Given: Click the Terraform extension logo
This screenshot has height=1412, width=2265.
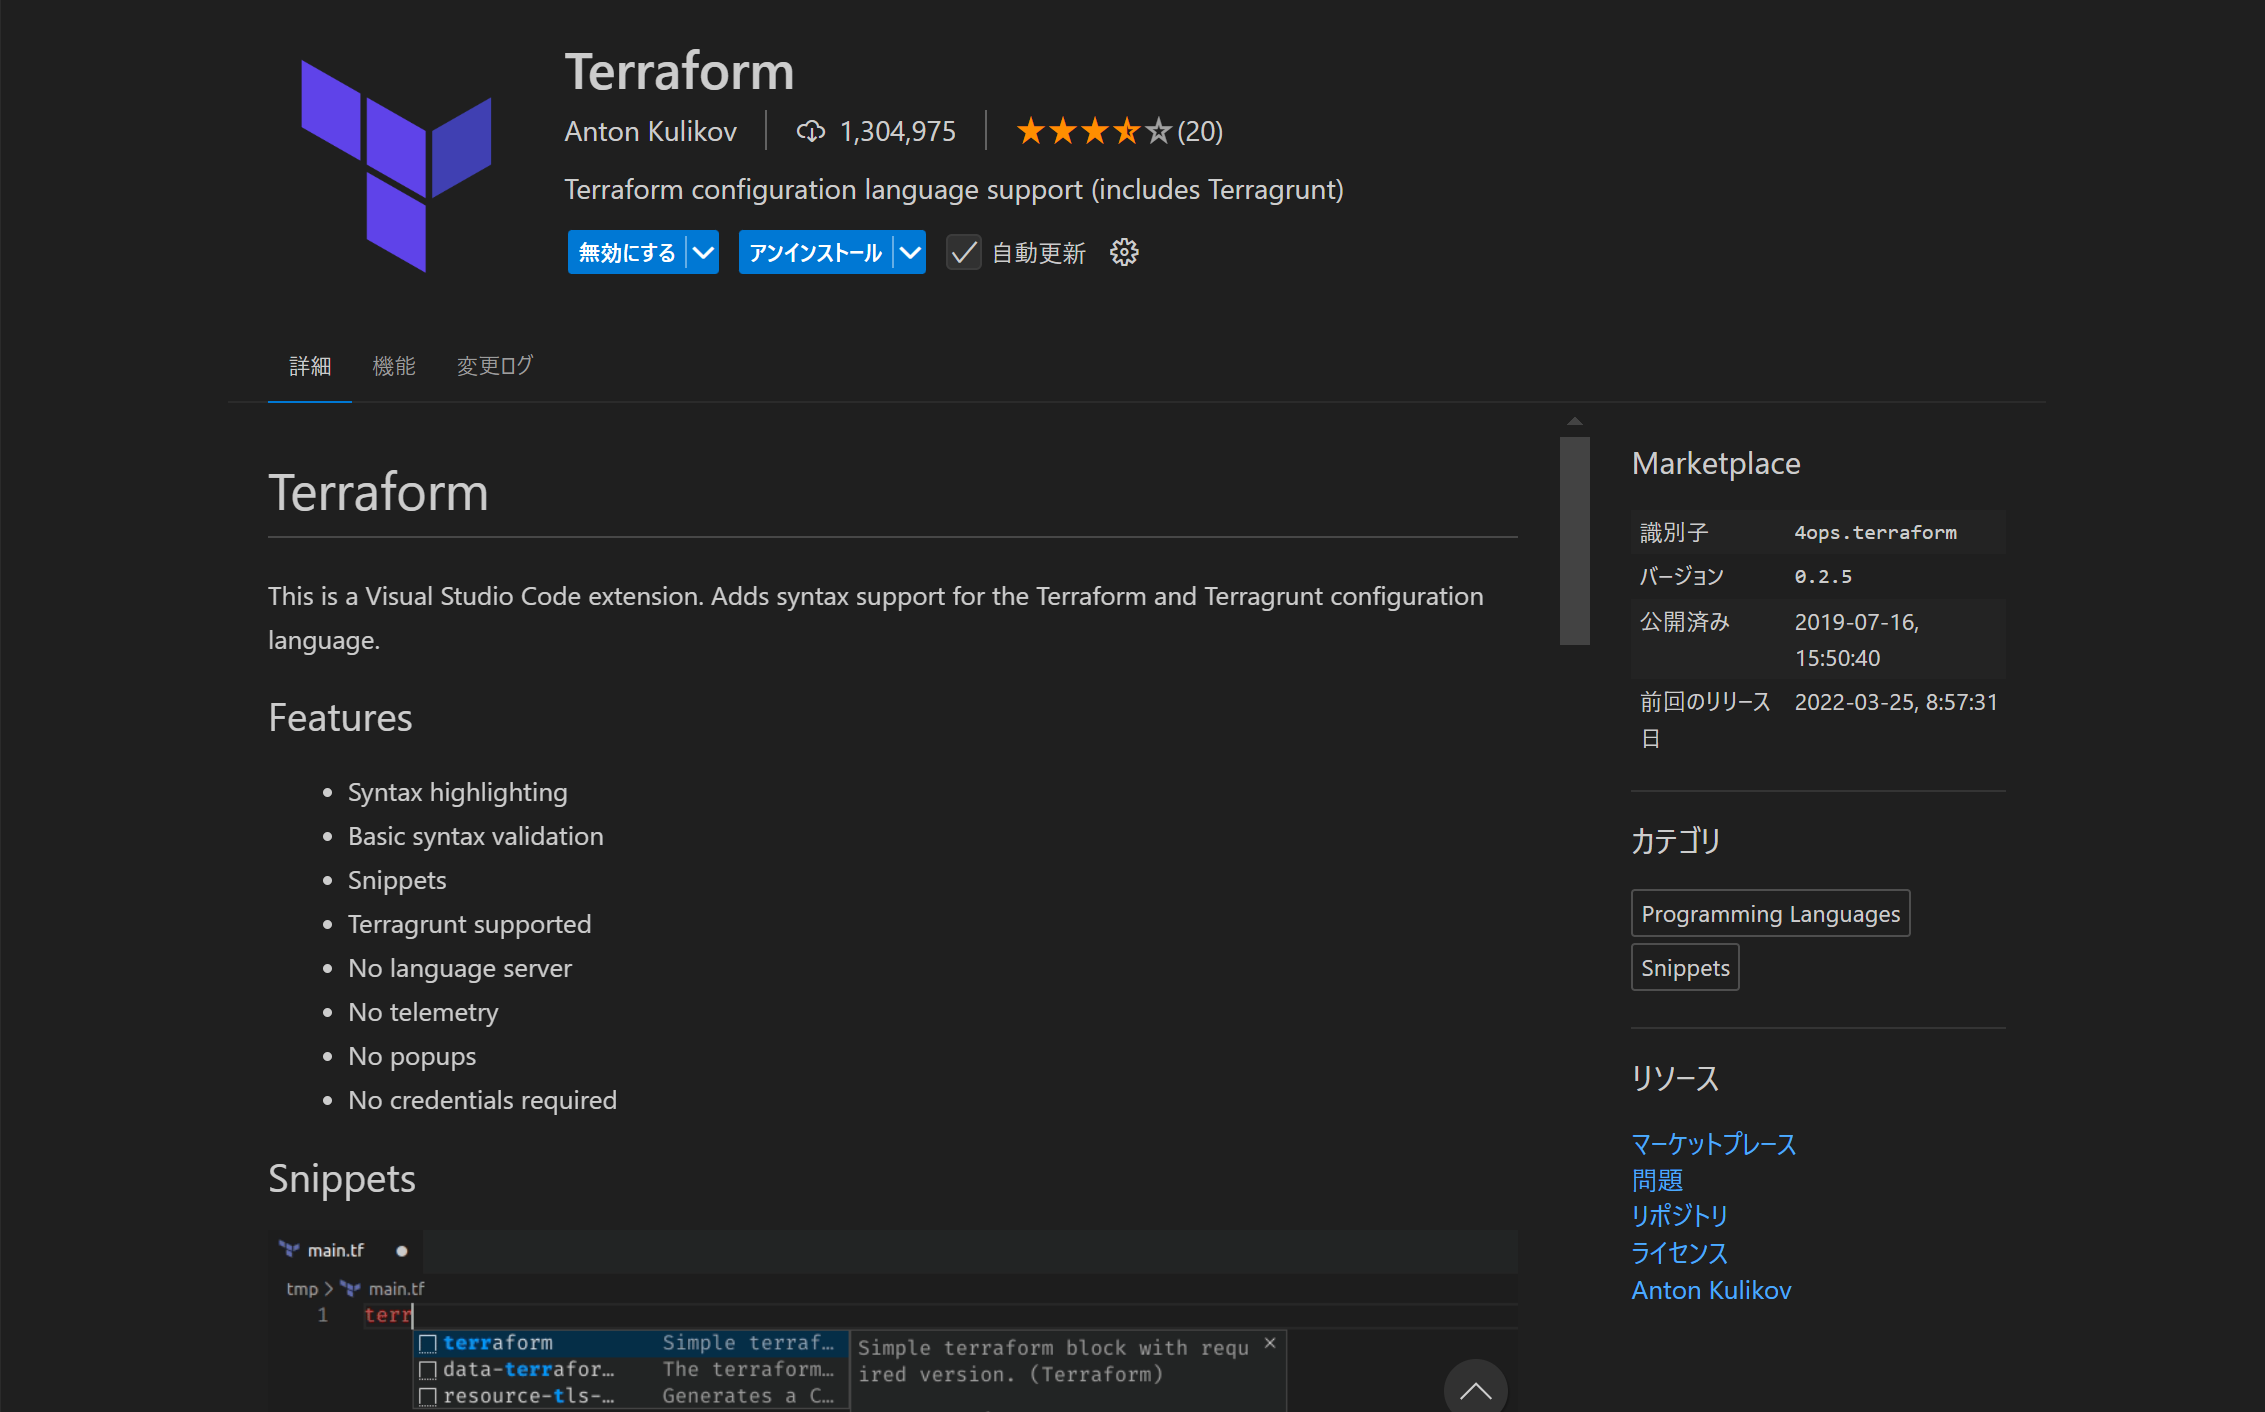Looking at the screenshot, I should 396,165.
